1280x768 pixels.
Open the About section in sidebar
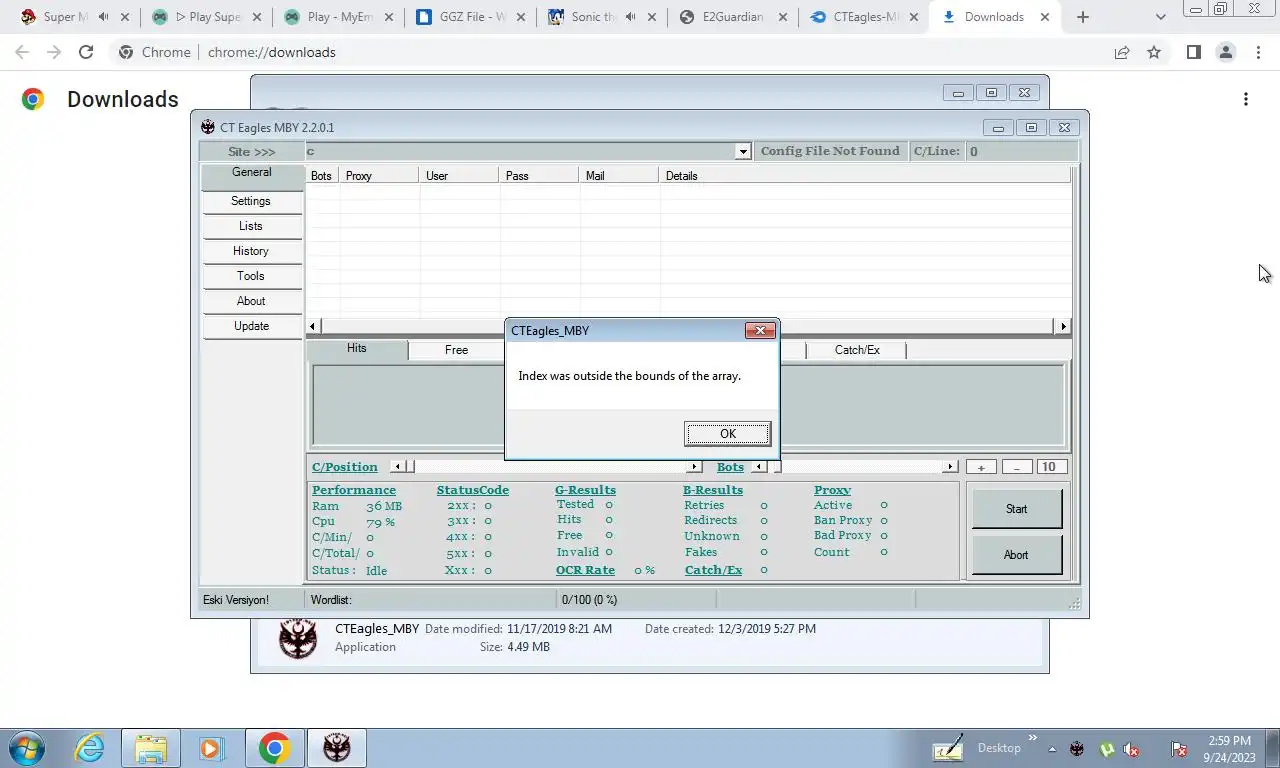[251, 301]
